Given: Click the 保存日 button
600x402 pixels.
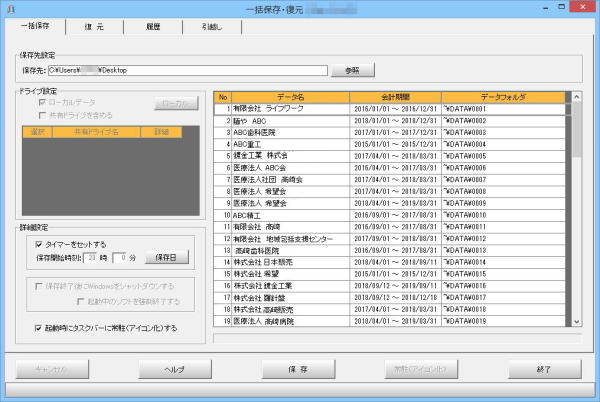Looking at the screenshot, I should click(x=167, y=258).
